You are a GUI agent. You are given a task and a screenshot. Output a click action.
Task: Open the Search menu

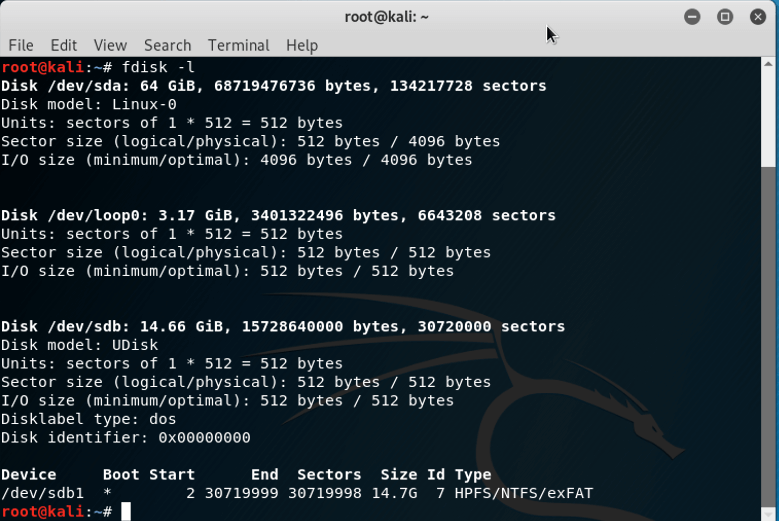click(x=167, y=45)
